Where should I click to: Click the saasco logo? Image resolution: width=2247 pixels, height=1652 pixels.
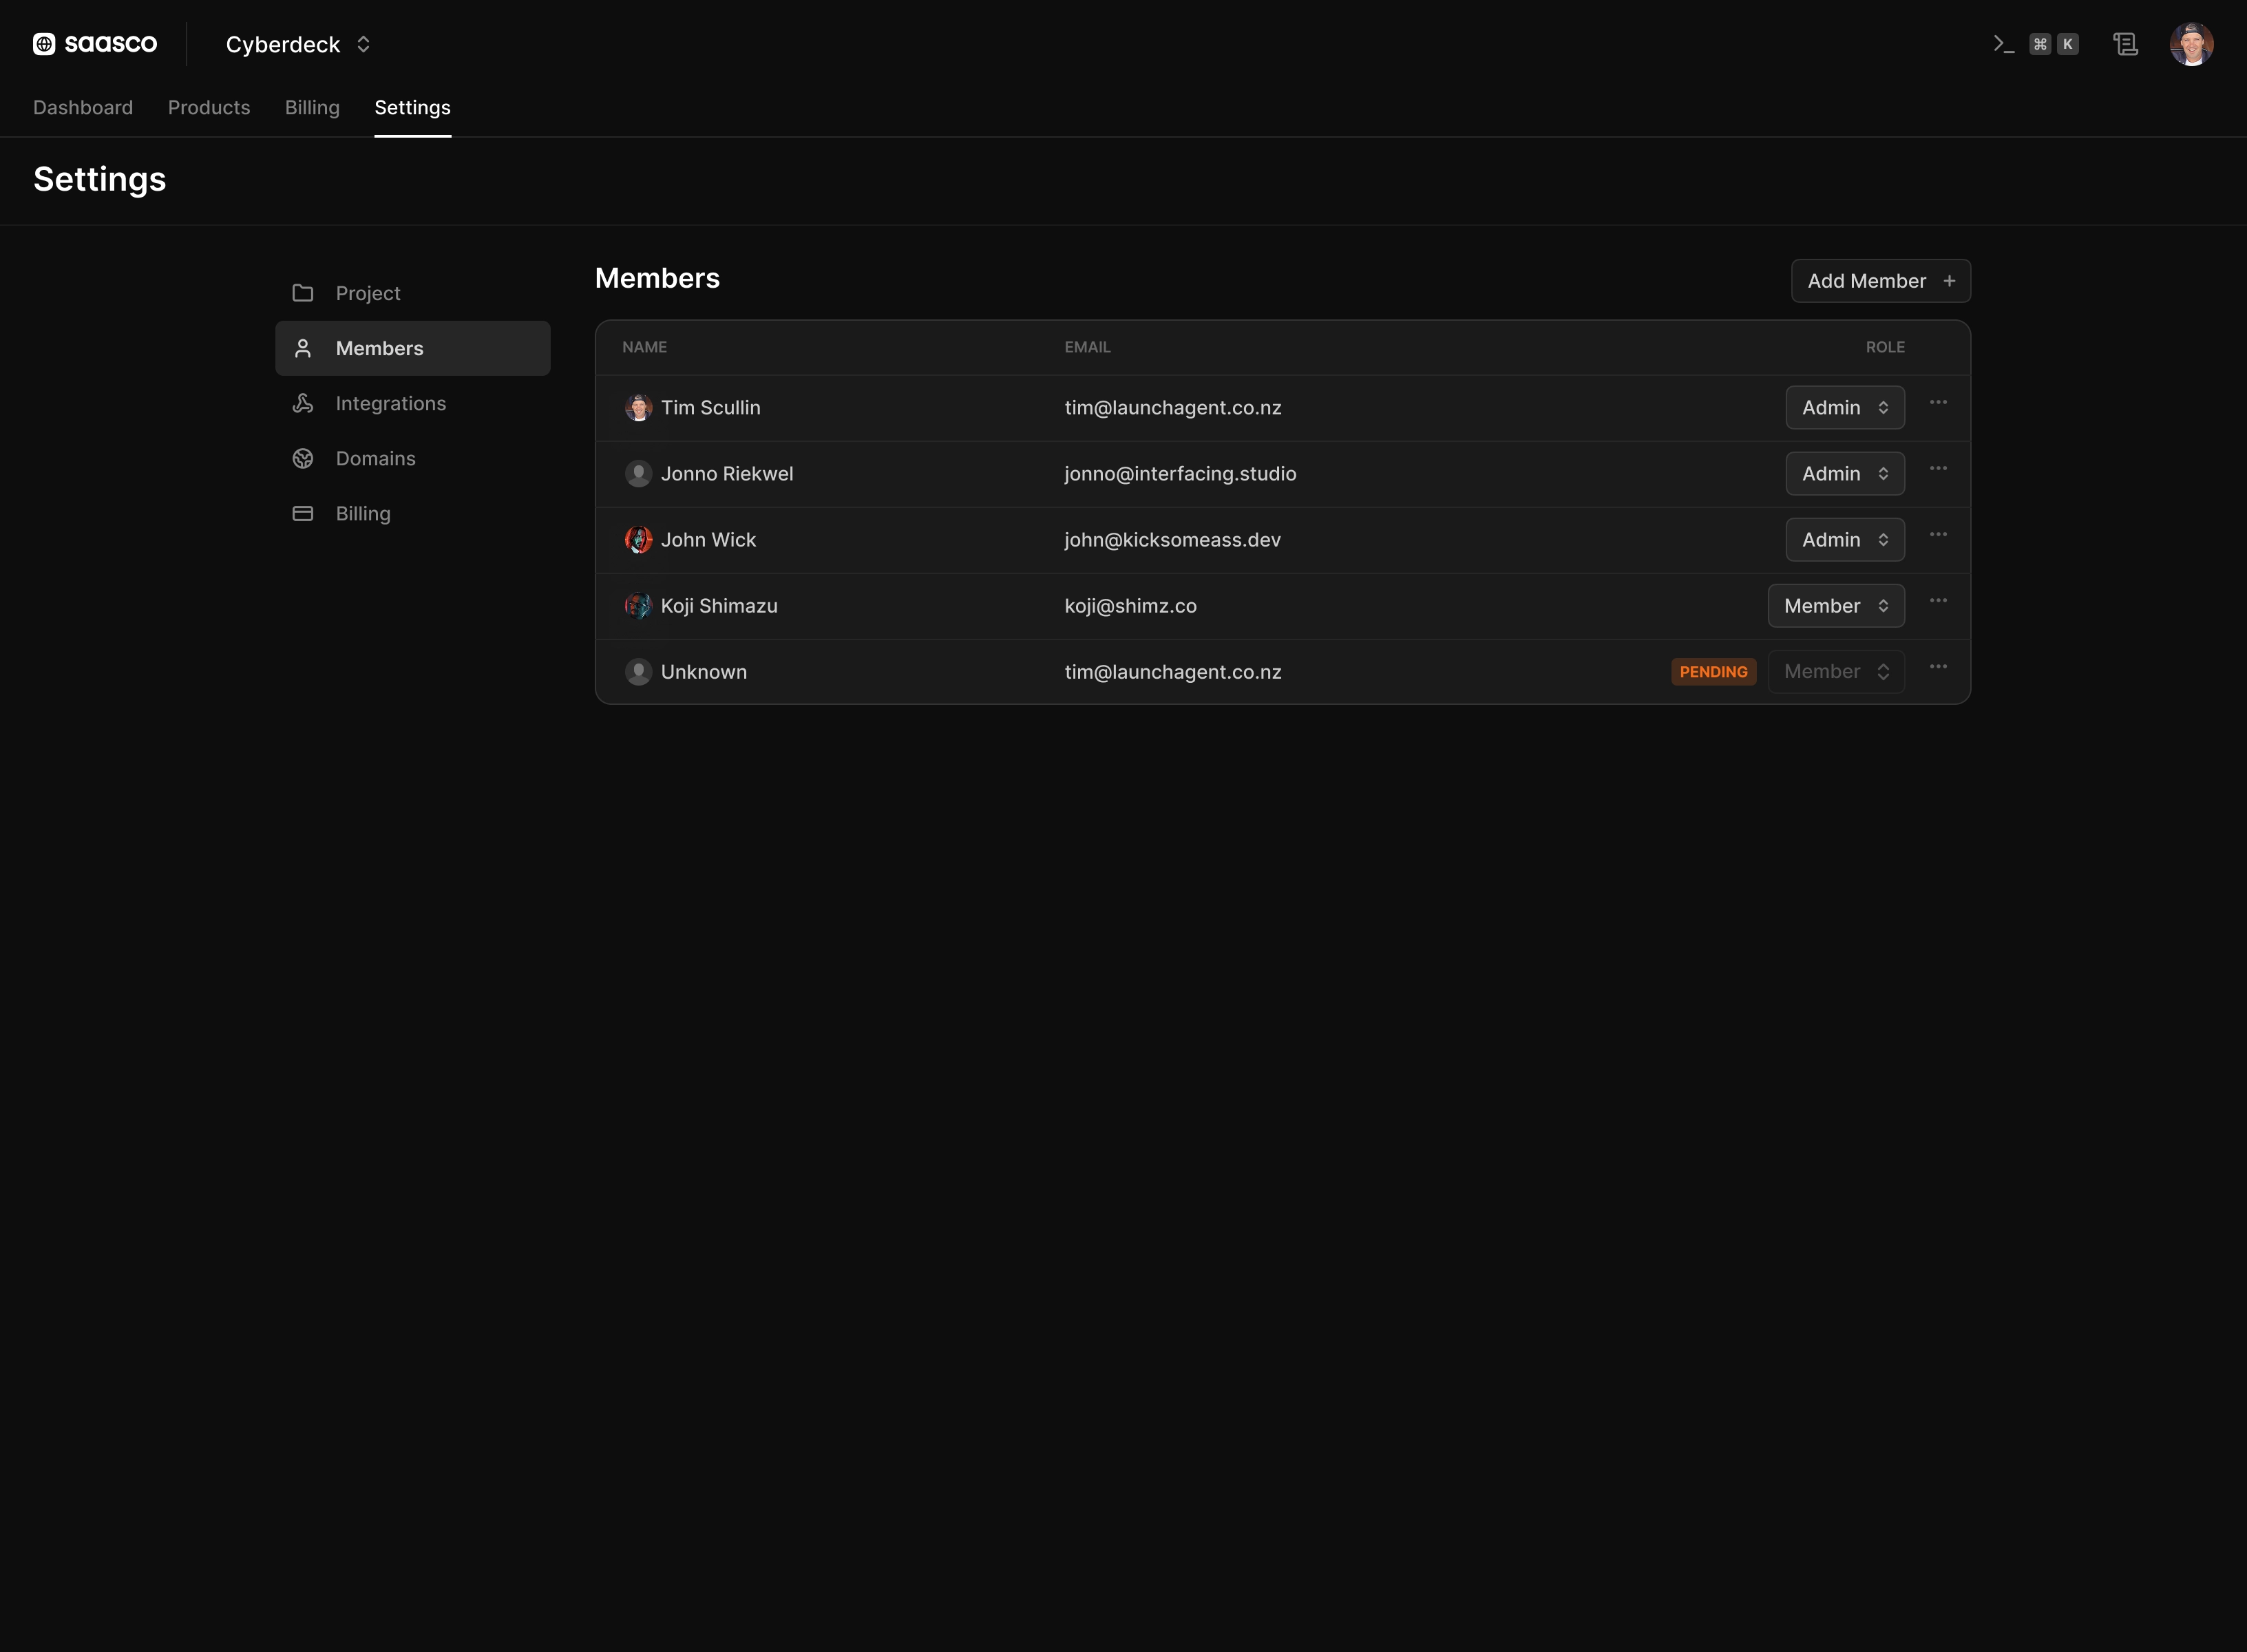pos(95,44)
